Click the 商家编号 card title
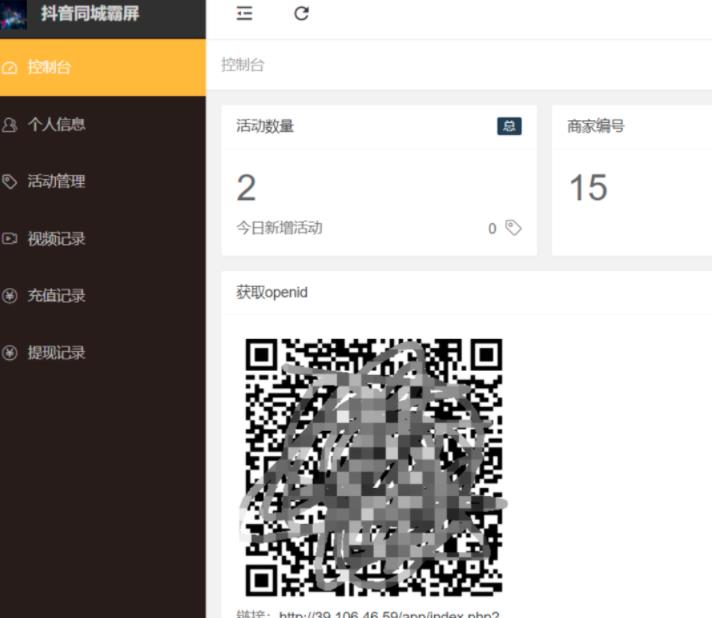Viewport: 712px width, 618px height. (596, 126)
